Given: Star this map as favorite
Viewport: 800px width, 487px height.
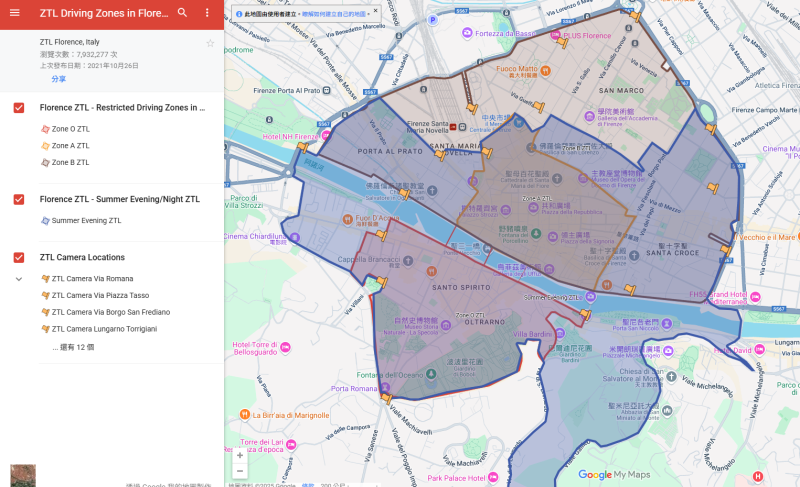Looking at the screenshot, I should [210, 43].
